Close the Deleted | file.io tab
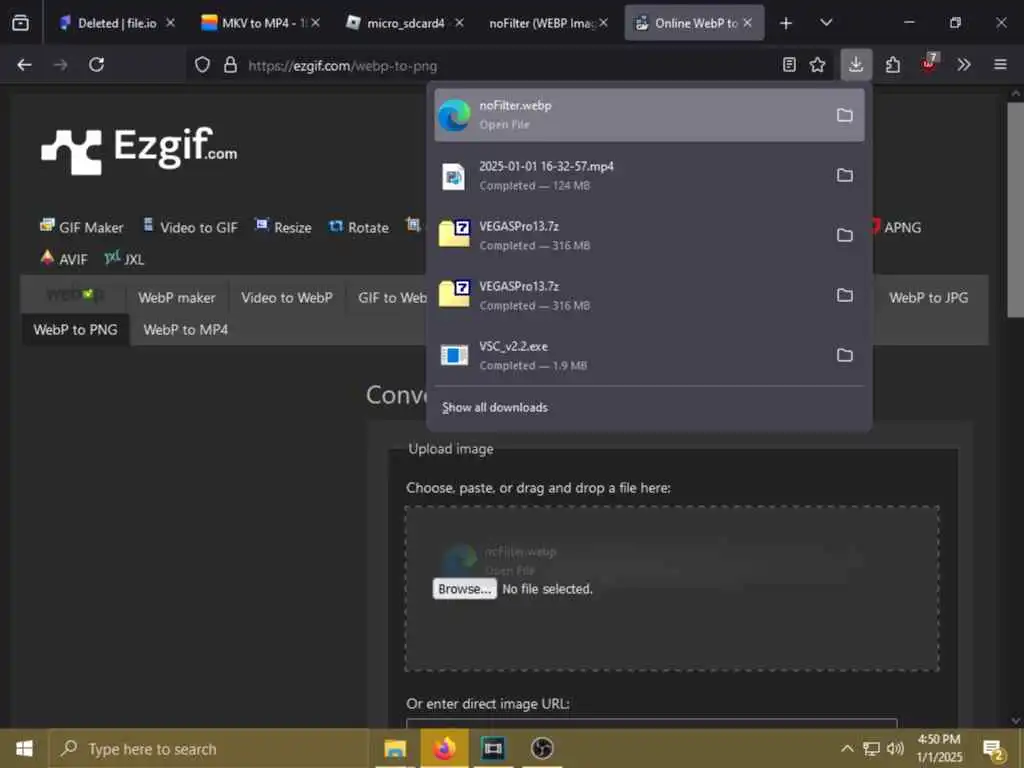This screenshot has width=1024, height=768. pos(170,23)
